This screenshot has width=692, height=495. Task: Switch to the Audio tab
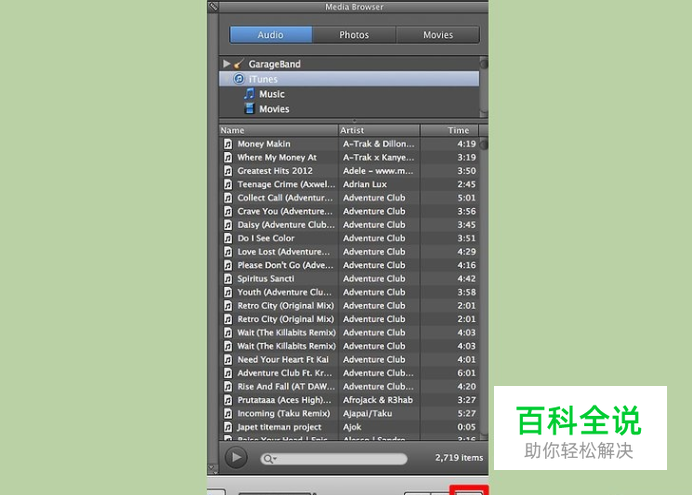tap(271, 35)
